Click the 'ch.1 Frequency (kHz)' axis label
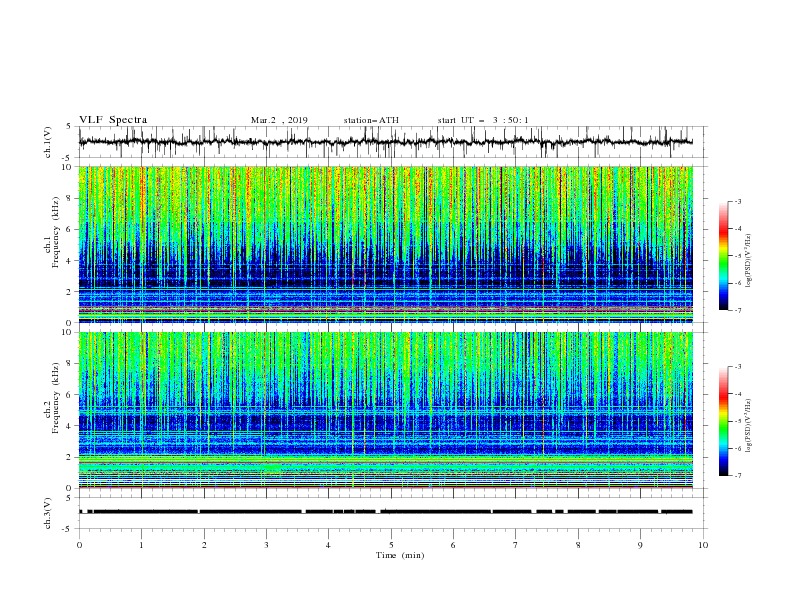Viewport: 792px width, 612px height. coord(52,232)
